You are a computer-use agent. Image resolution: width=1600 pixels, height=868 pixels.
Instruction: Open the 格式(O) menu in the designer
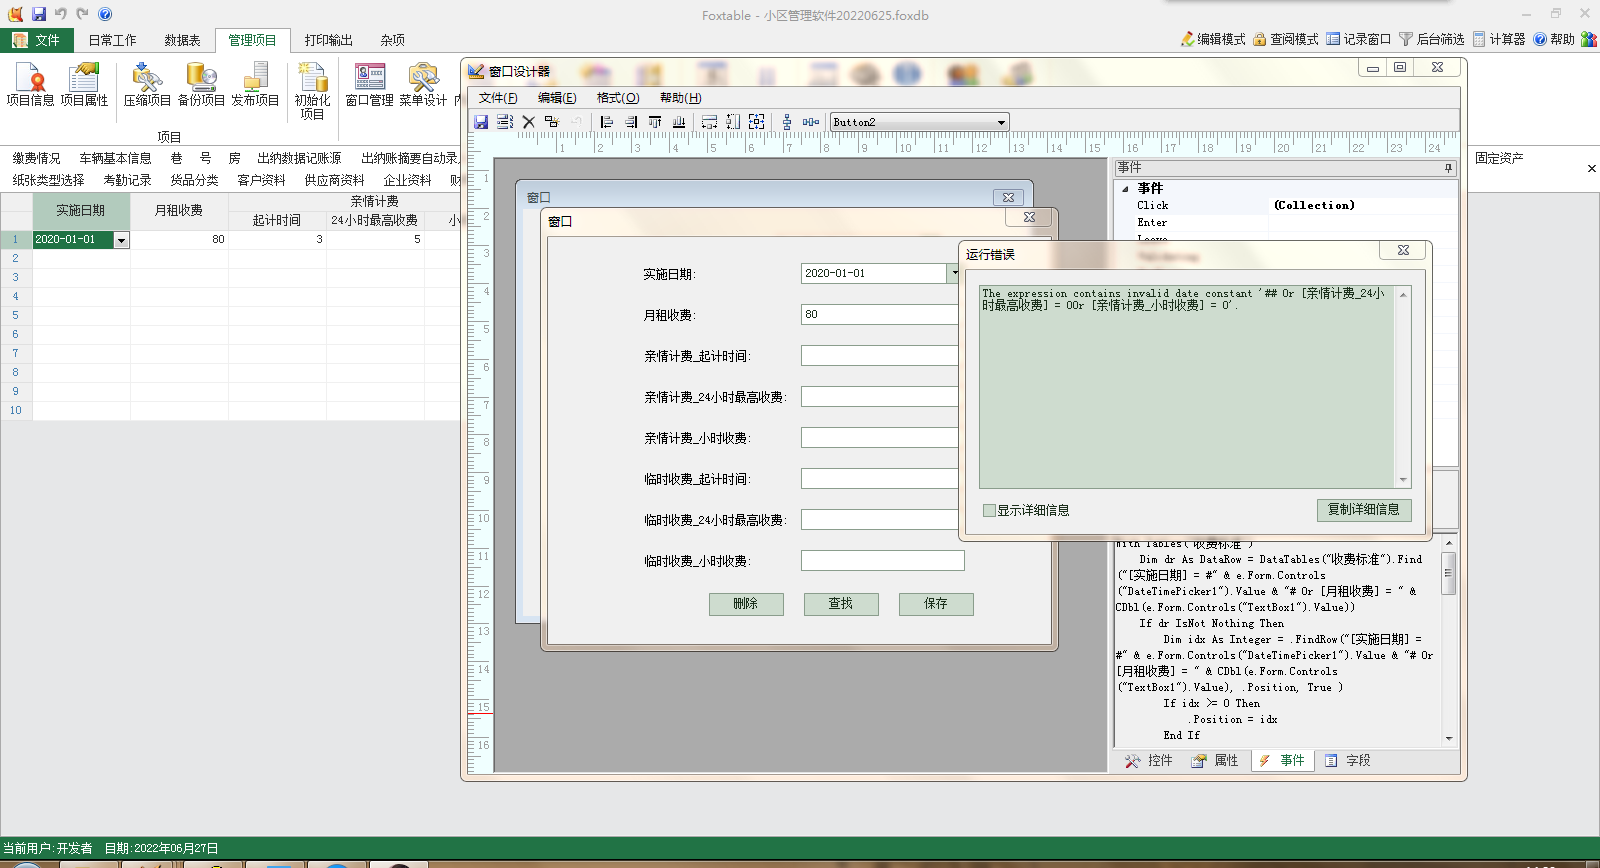[x=618, y=98]
